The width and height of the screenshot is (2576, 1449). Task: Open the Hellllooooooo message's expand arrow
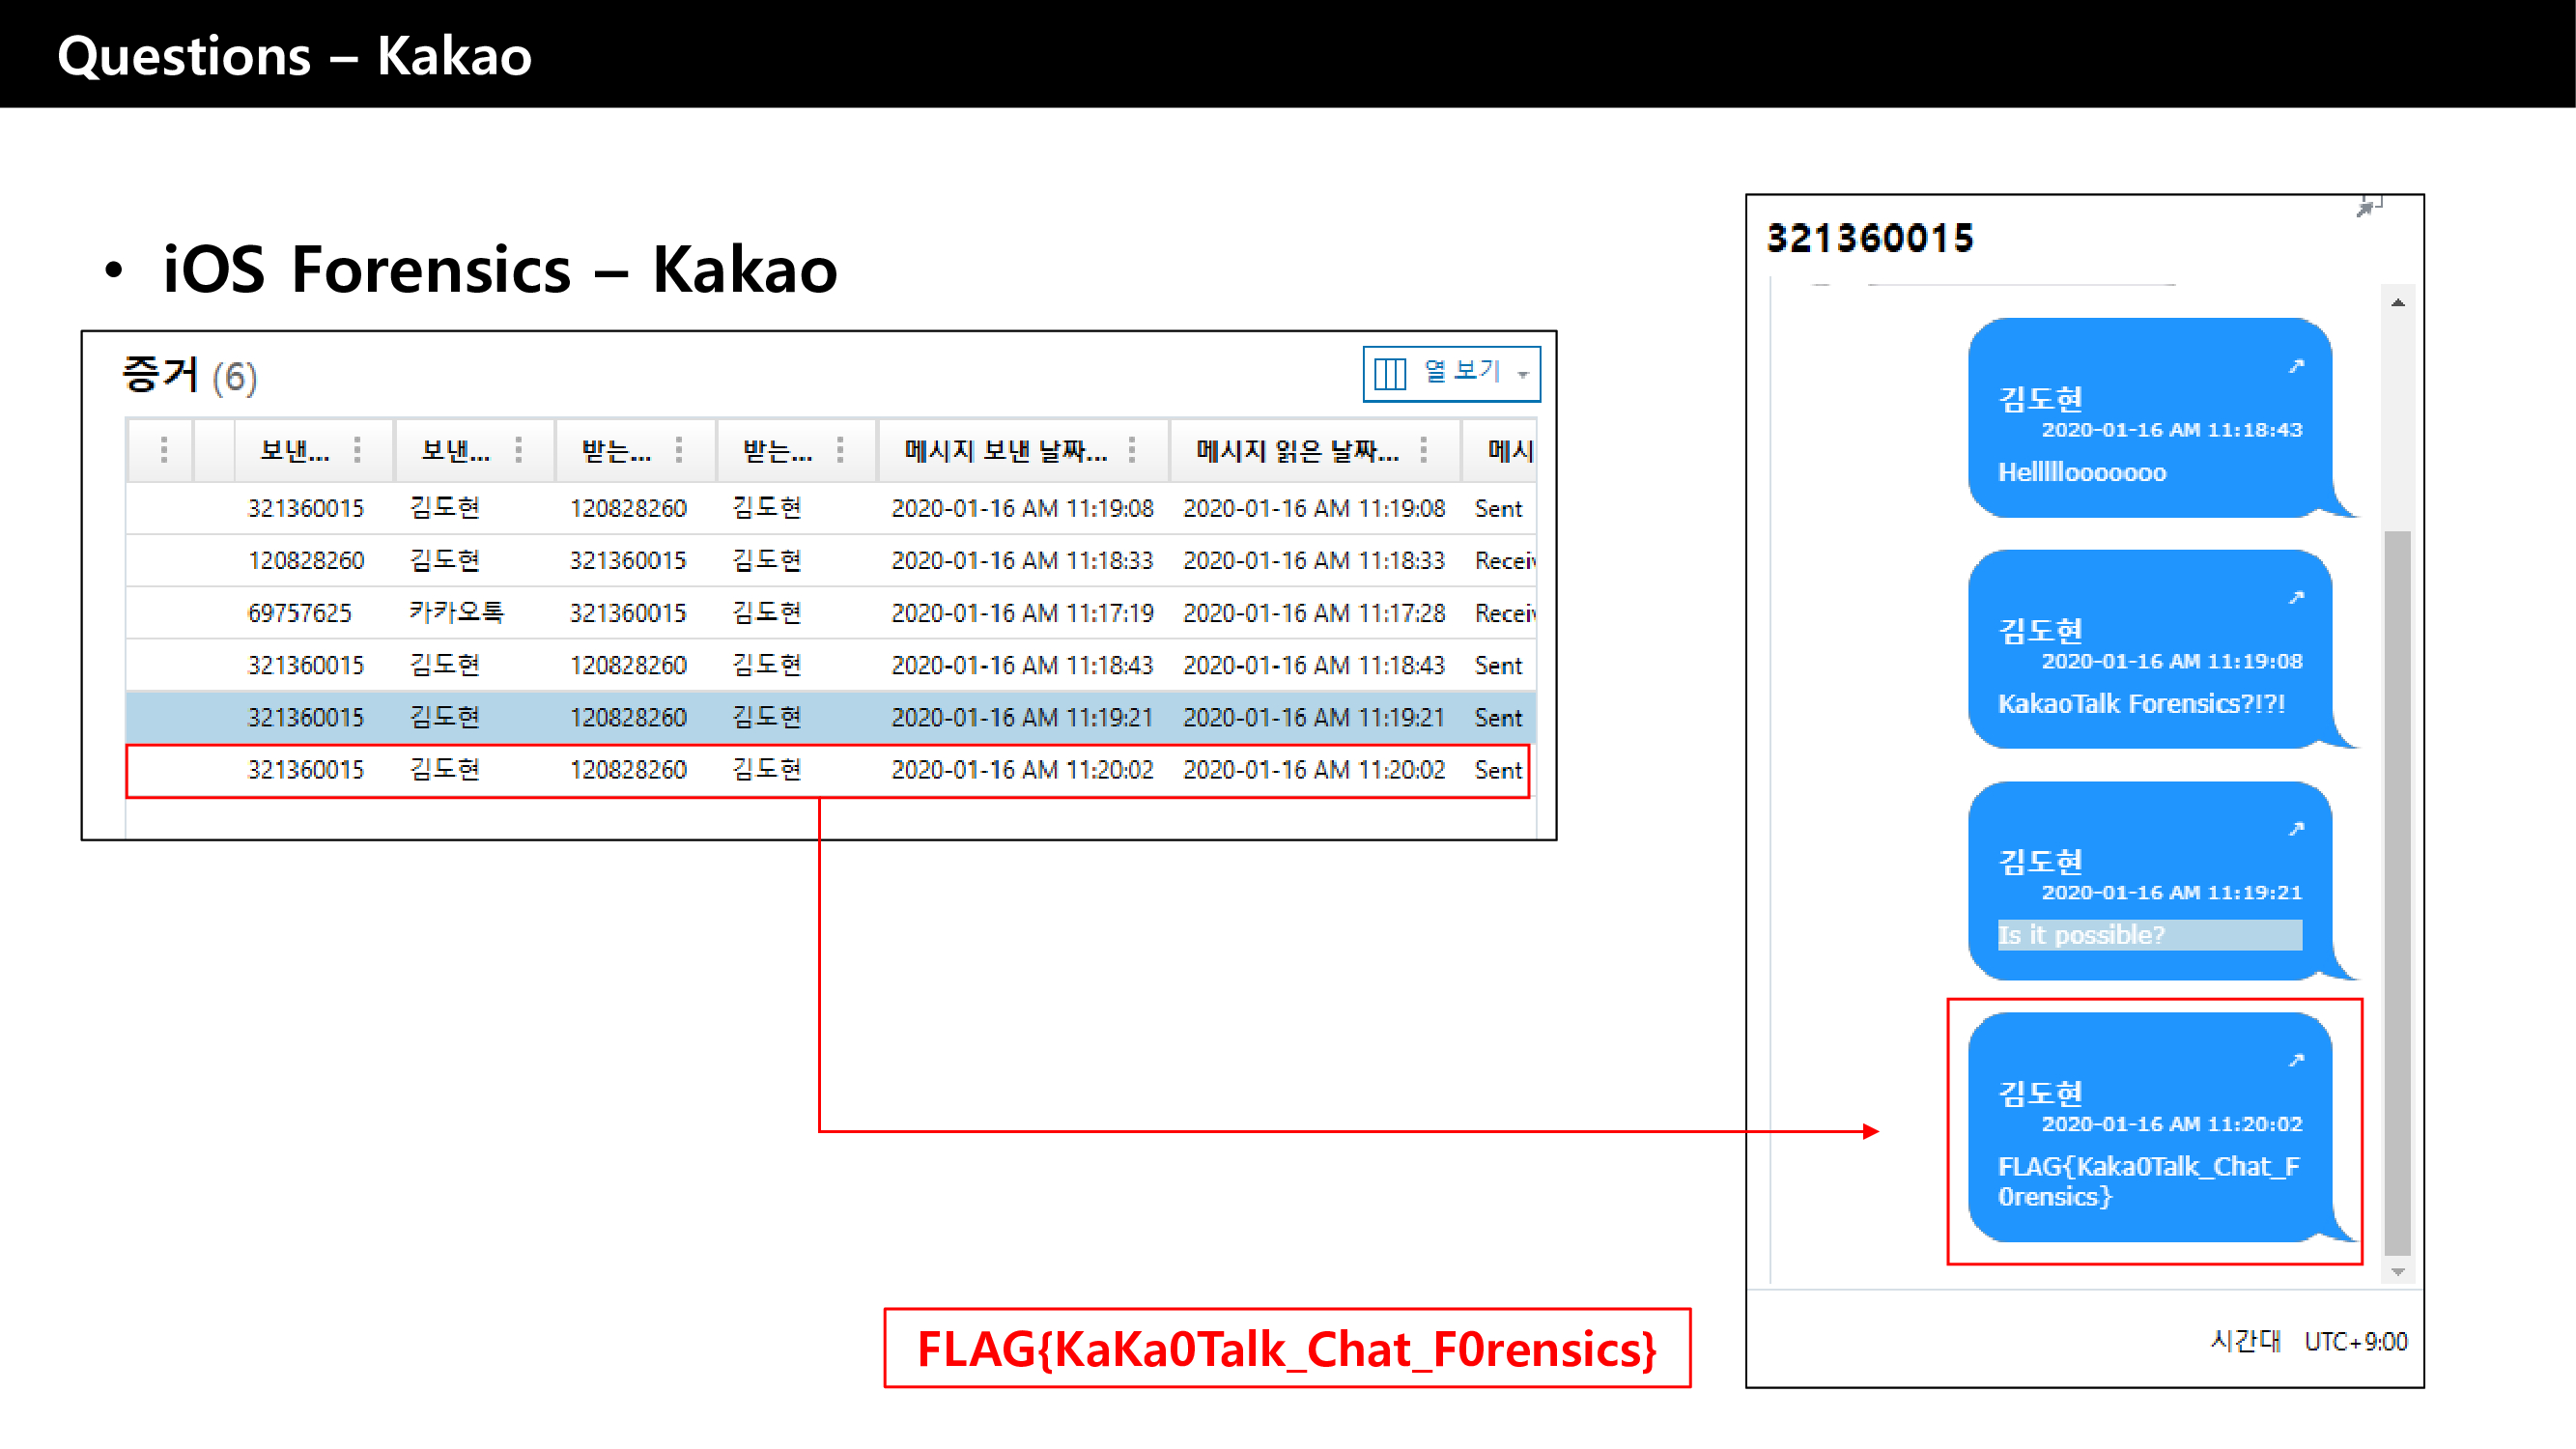[2297, 366]
